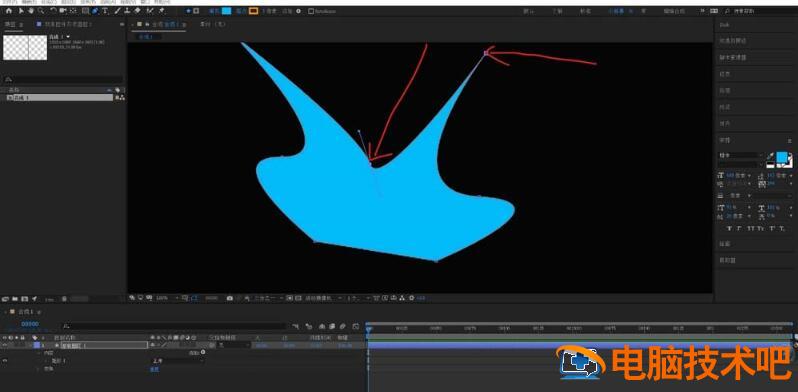Select the composition item in Project list

point(60,97)
